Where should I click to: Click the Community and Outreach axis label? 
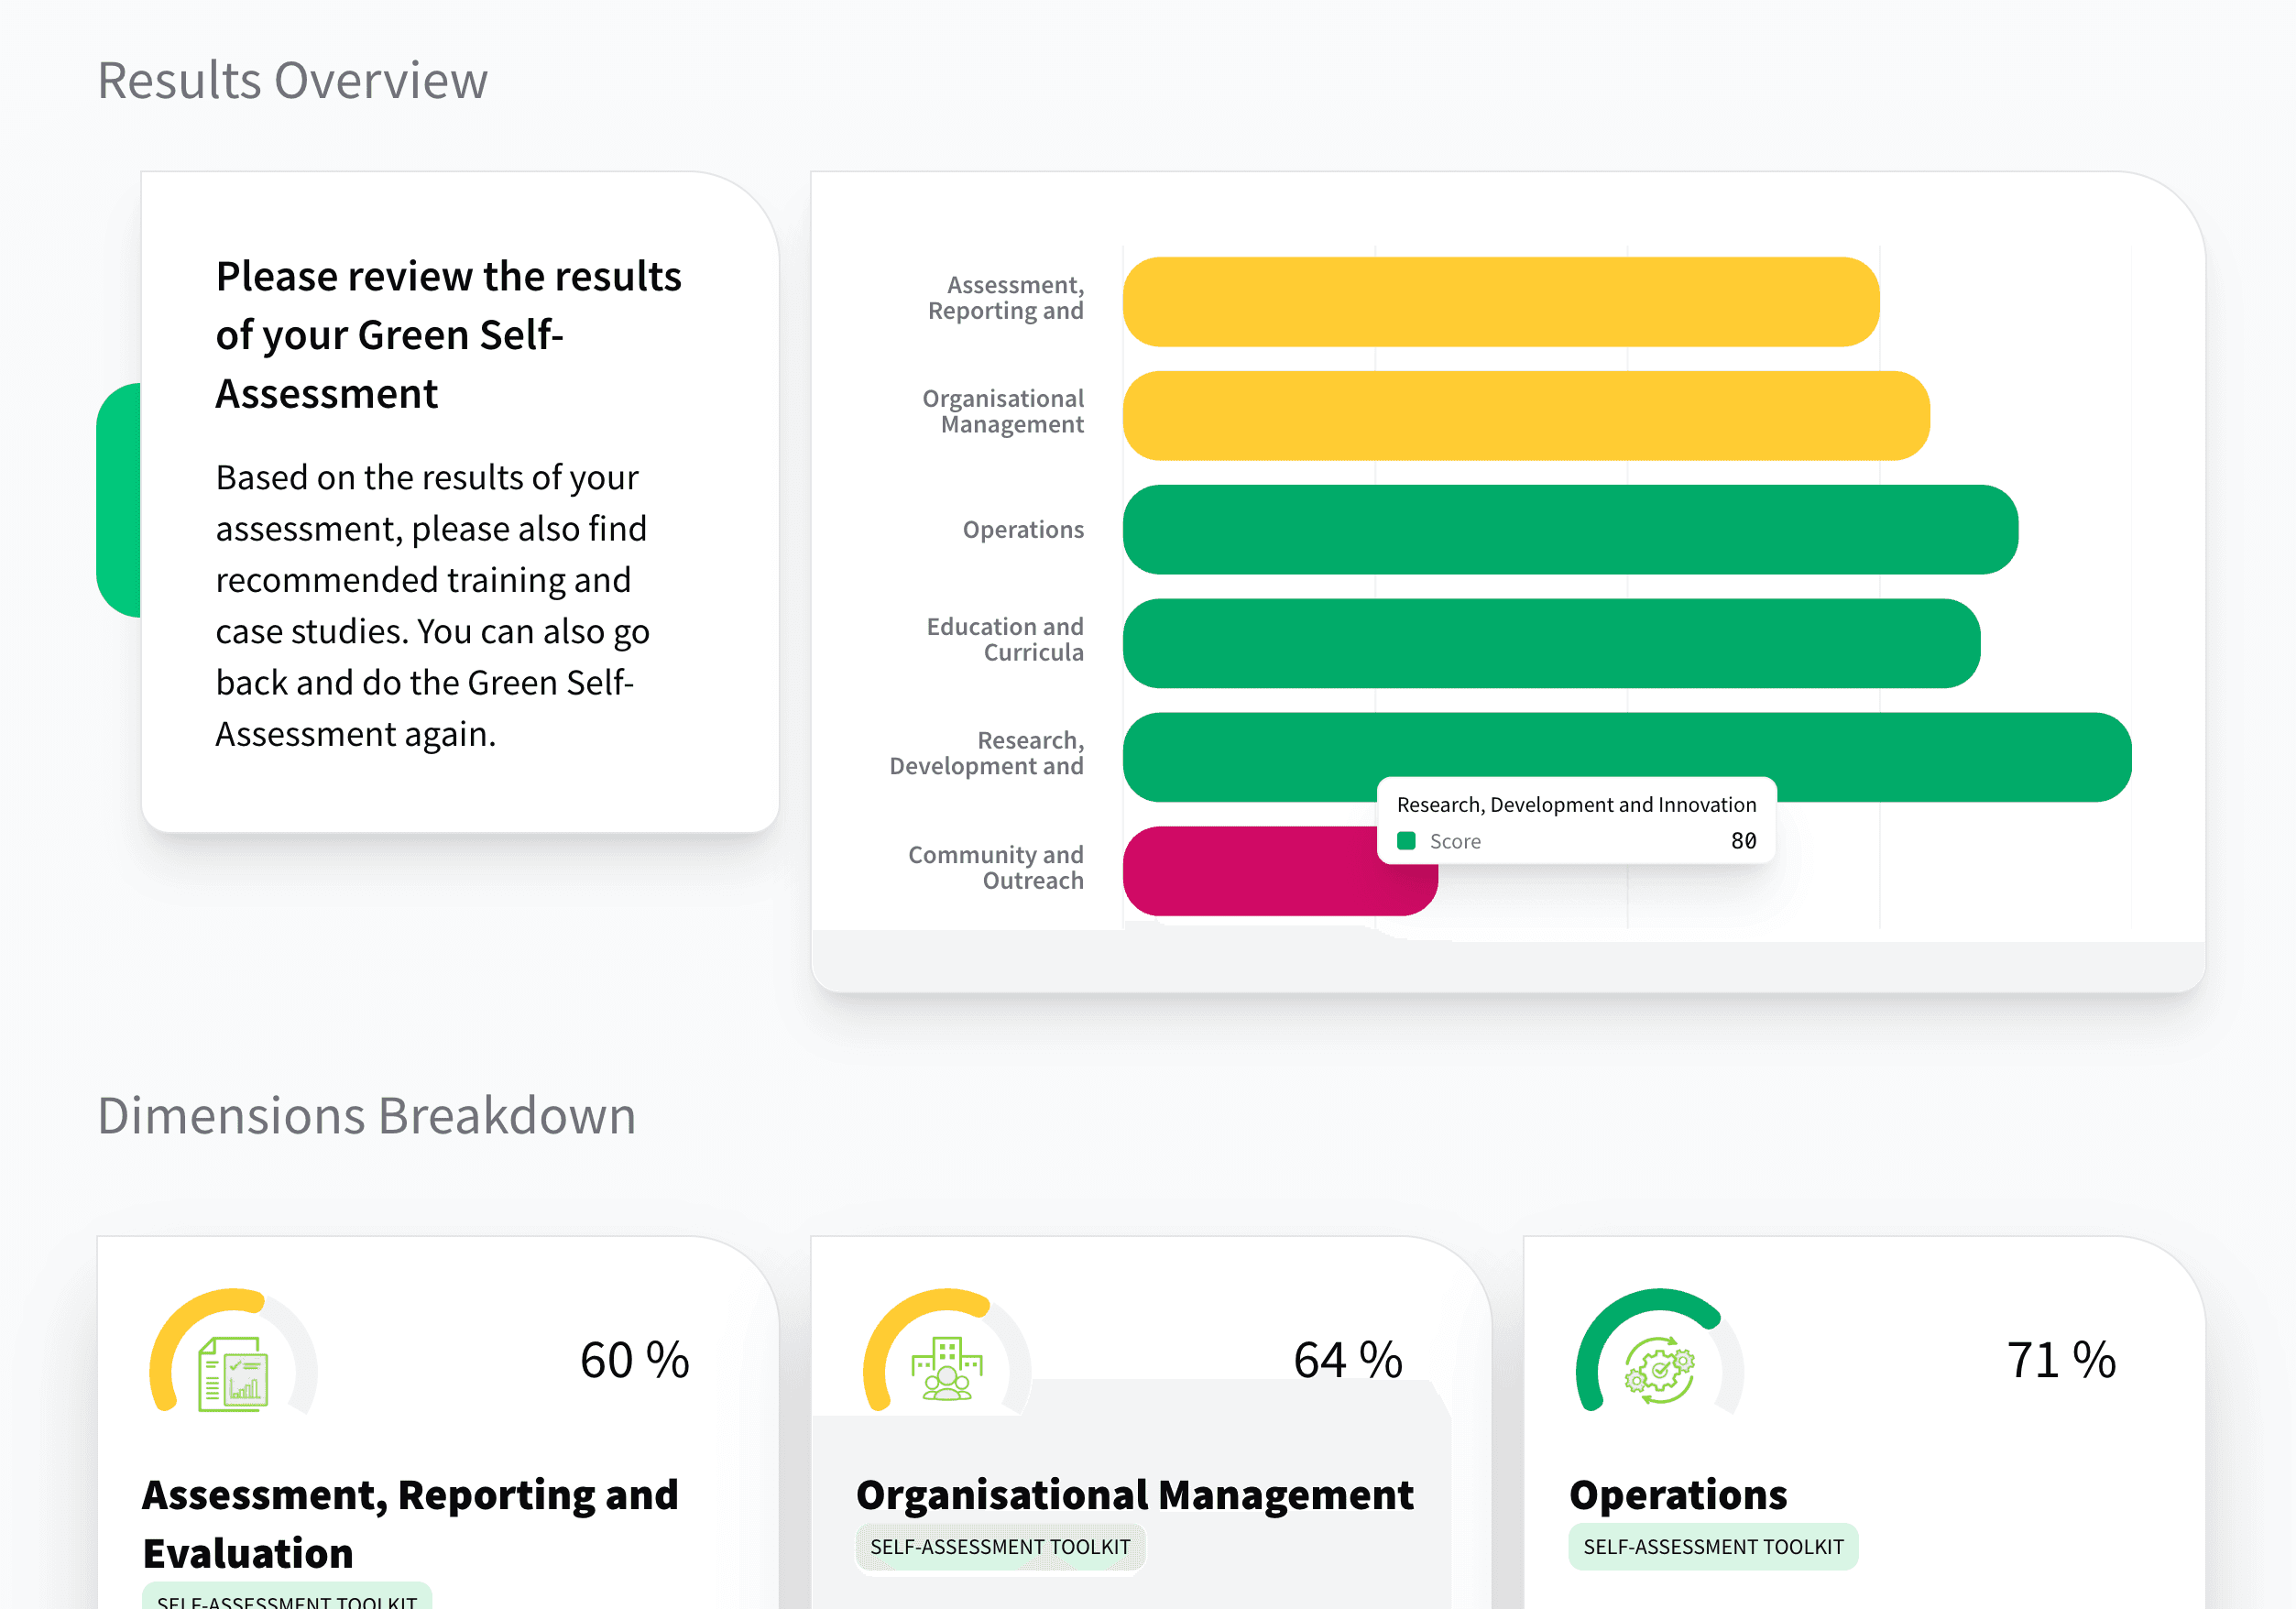(995, 868)
